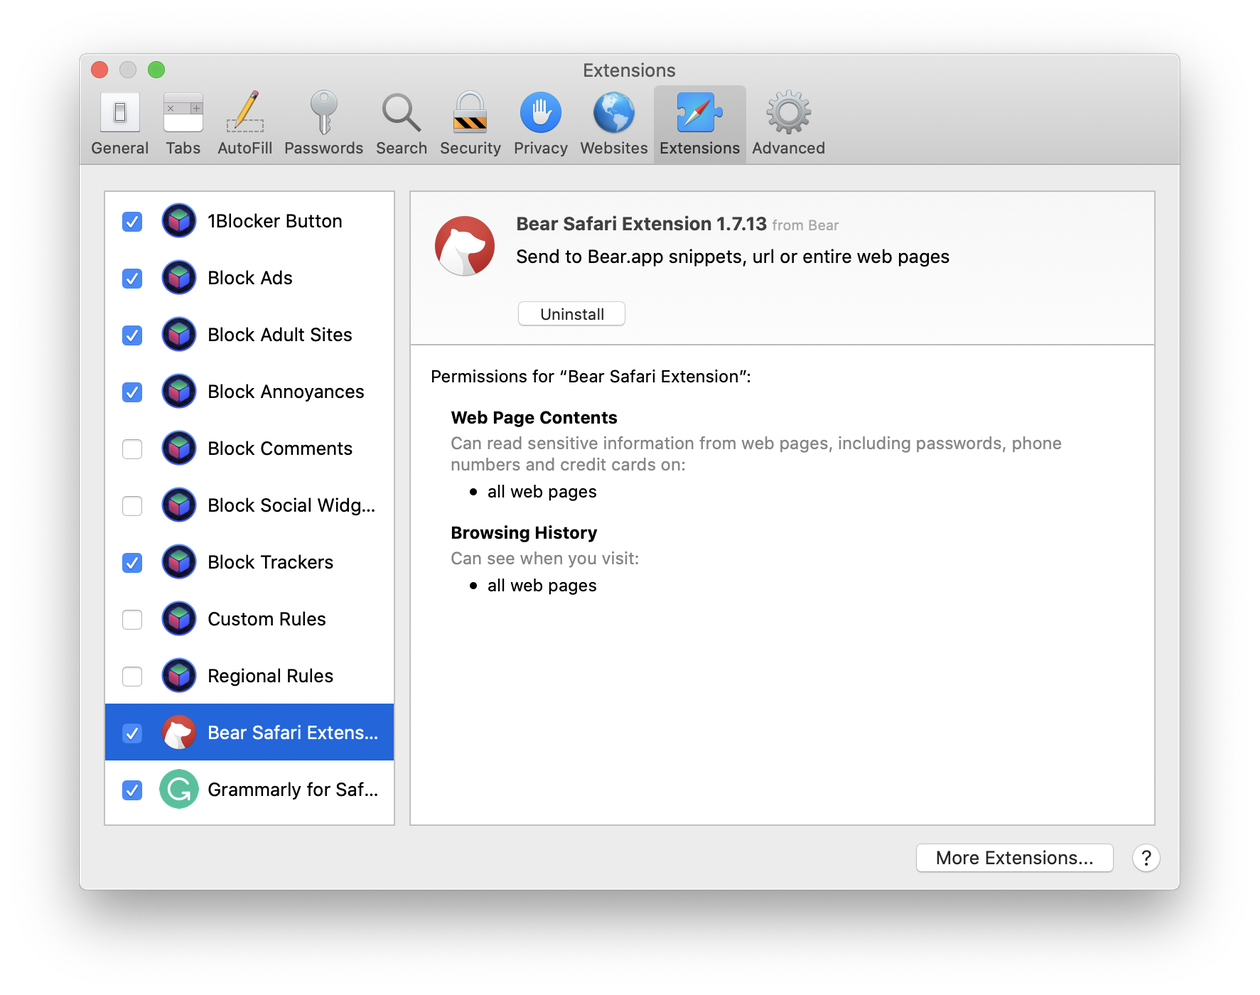
Task: Select the Block Trackers extension icon
Action: (179, 562)
